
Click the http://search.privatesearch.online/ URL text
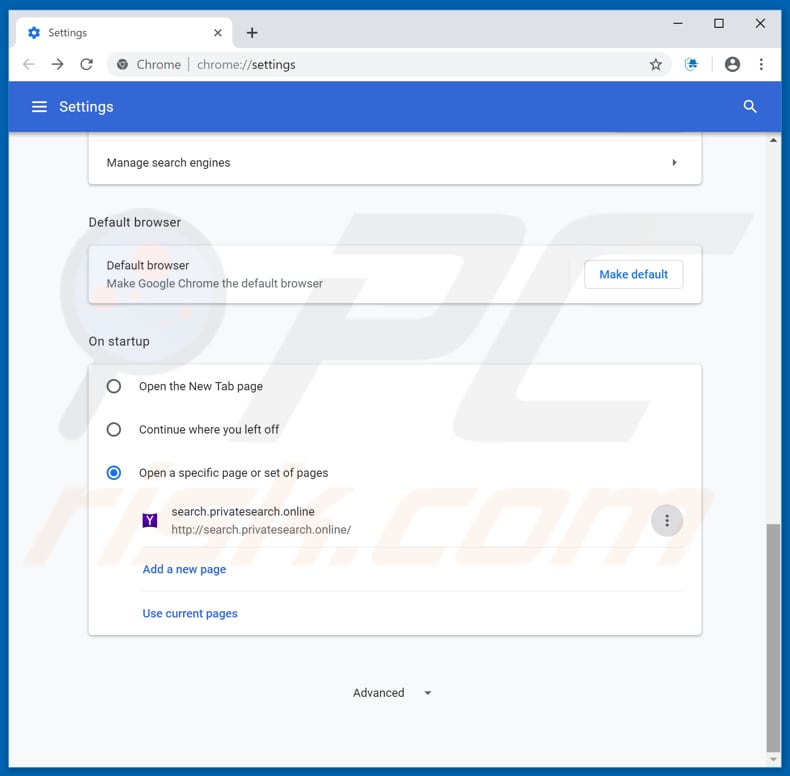(x=261, y=530)
